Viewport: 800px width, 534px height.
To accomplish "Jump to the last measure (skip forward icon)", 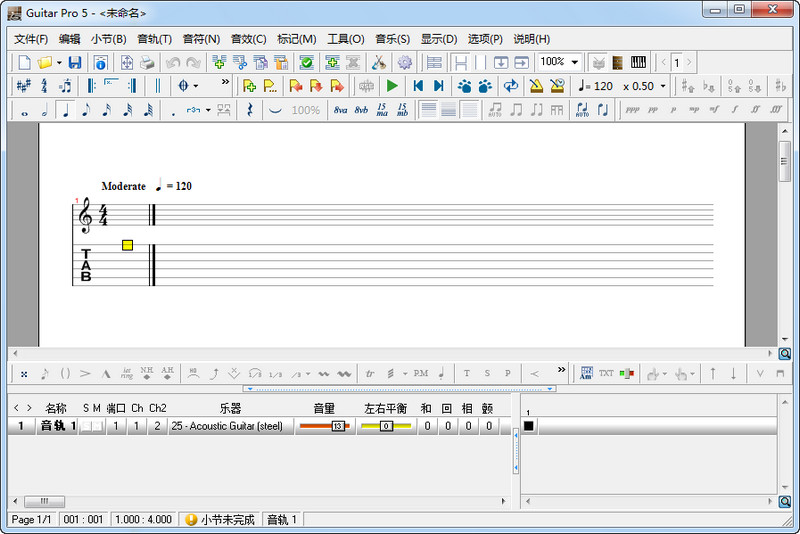I will pyautogui.click(x=439, y=86).
